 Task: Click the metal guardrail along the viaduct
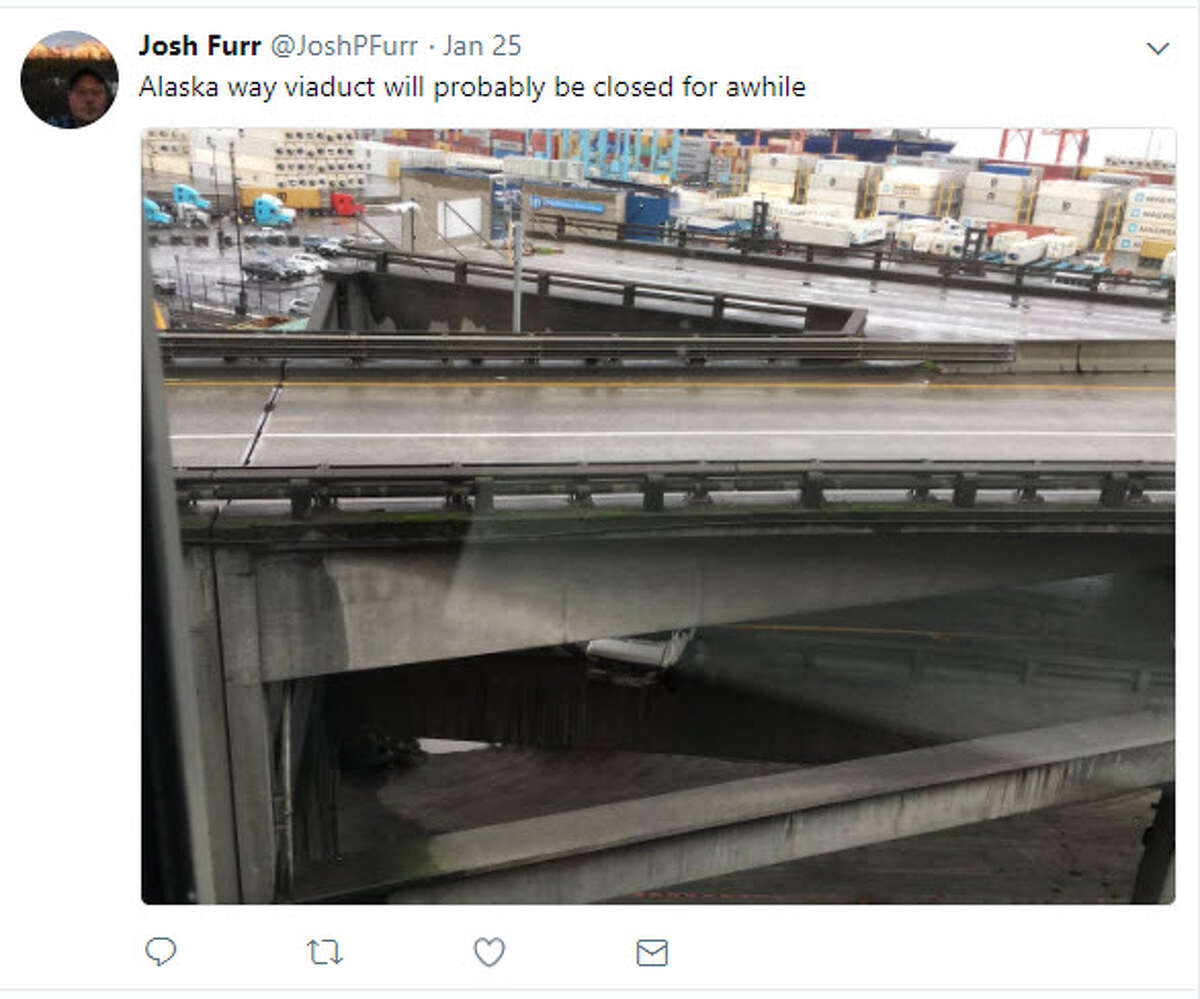tap(675, 486)
